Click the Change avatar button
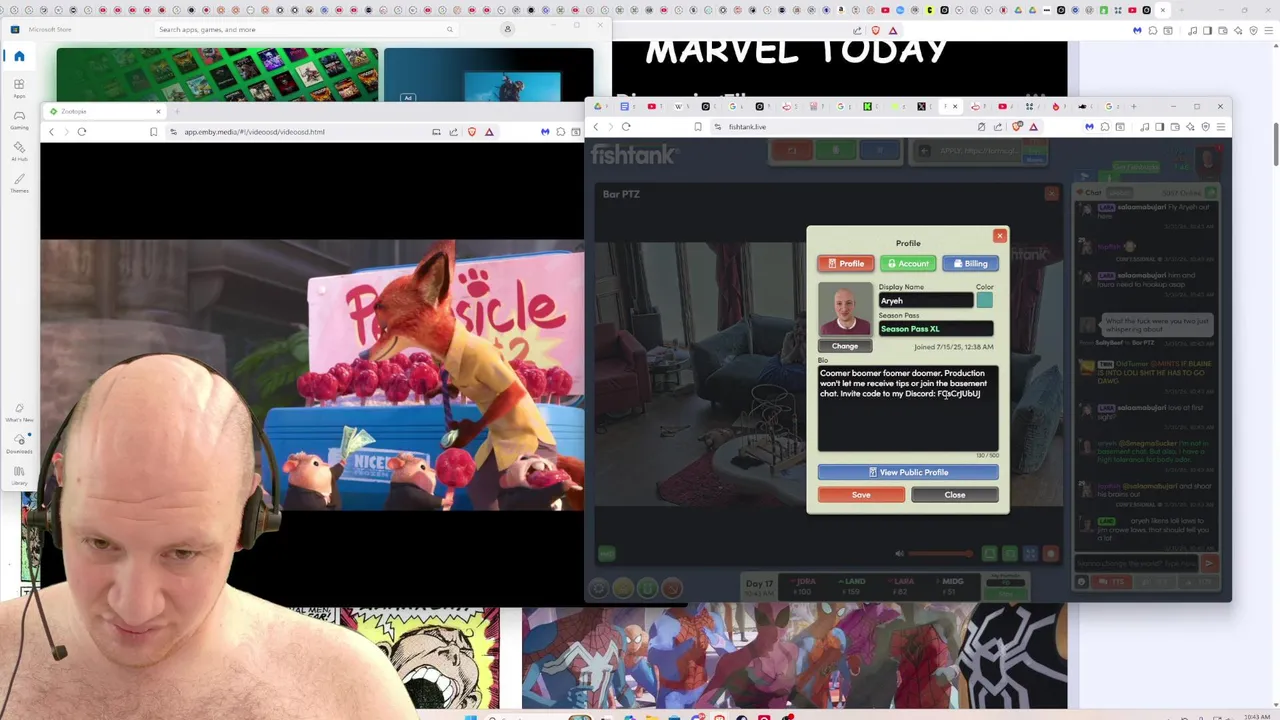Viewport: 1280px width, 720px height. tap(845, 346)
